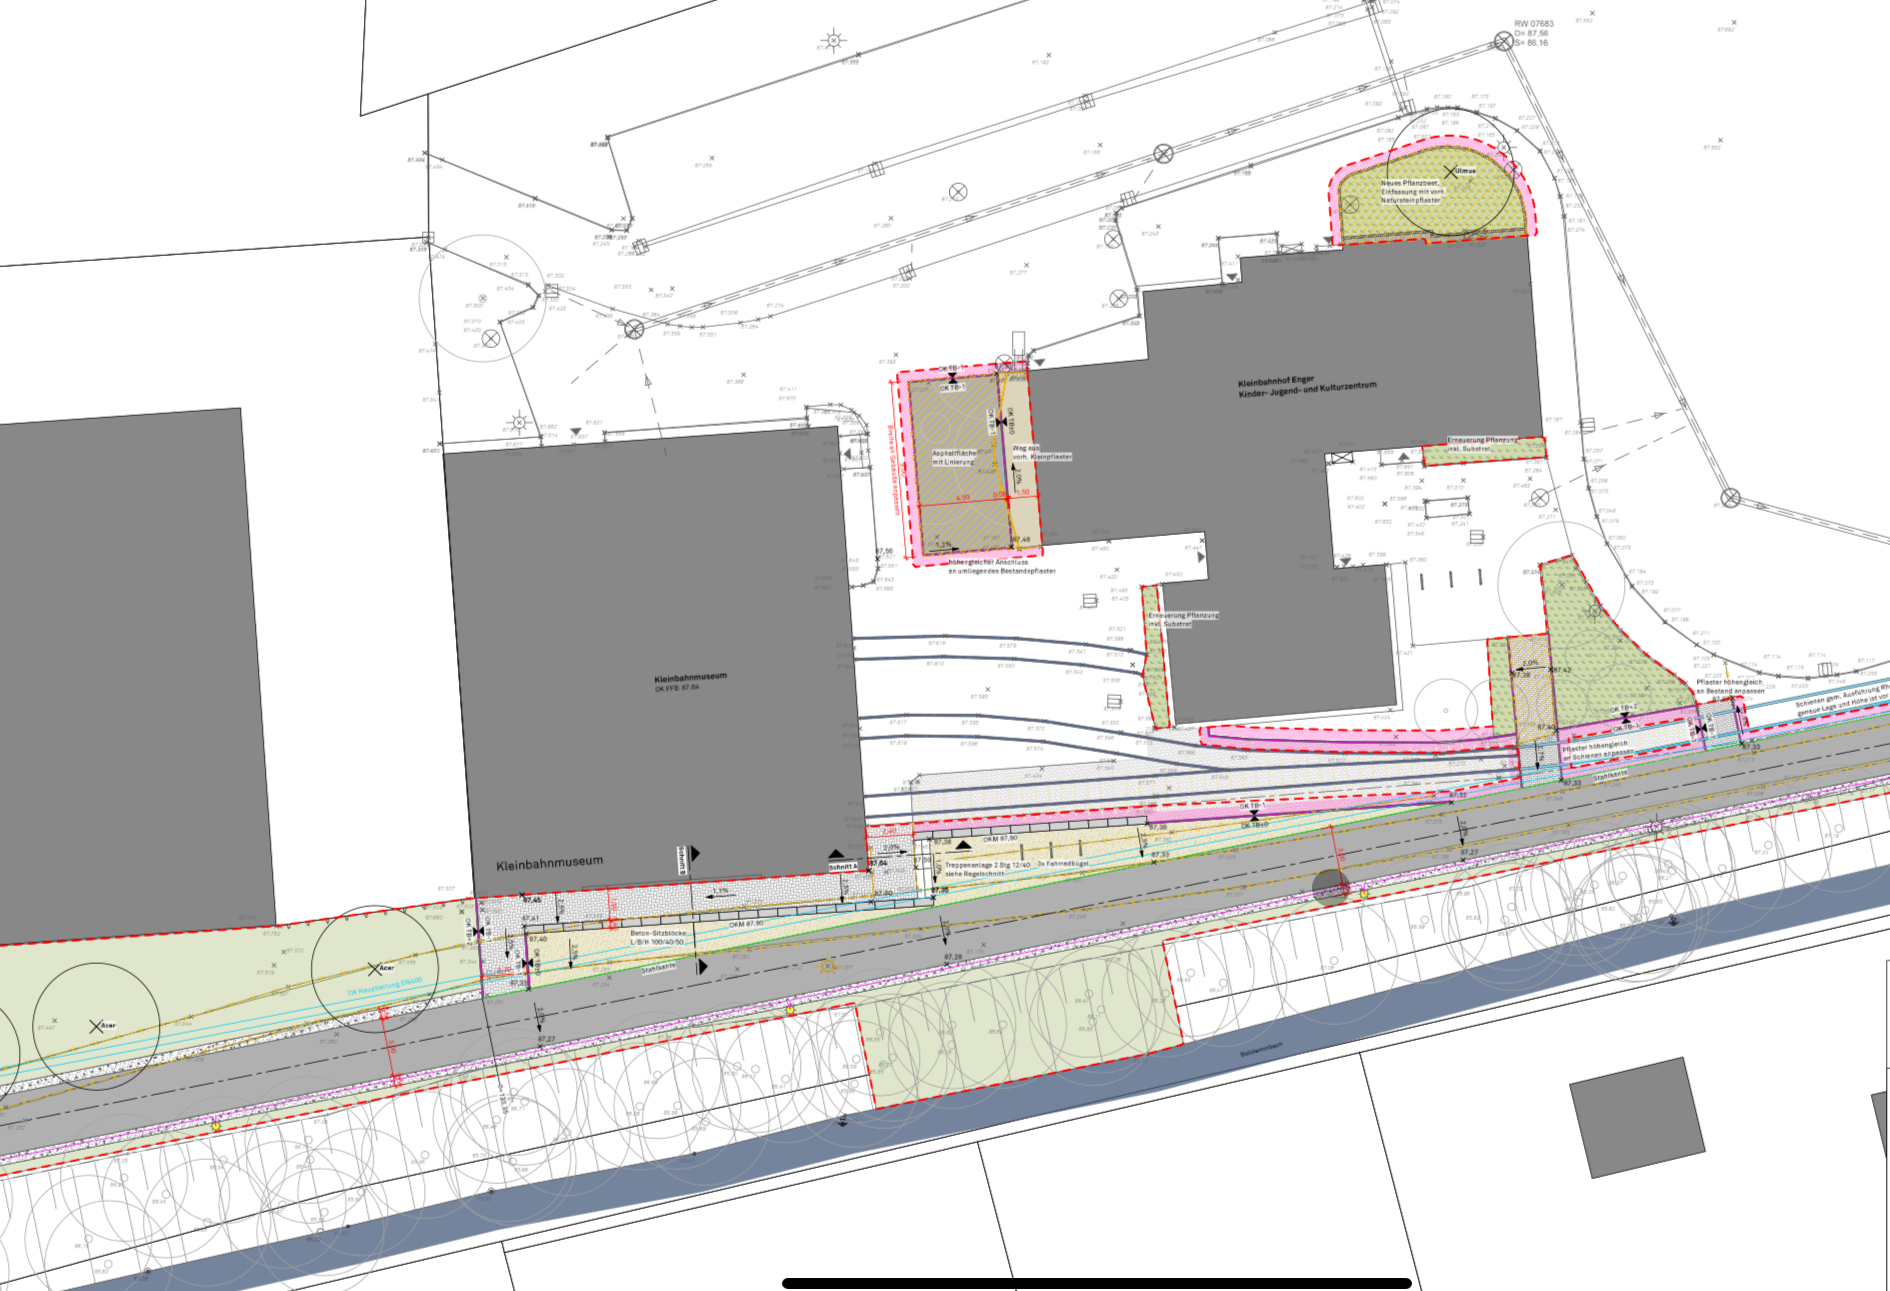Select the manhole symbol labeled RW 07683

tap(1504, 41)
